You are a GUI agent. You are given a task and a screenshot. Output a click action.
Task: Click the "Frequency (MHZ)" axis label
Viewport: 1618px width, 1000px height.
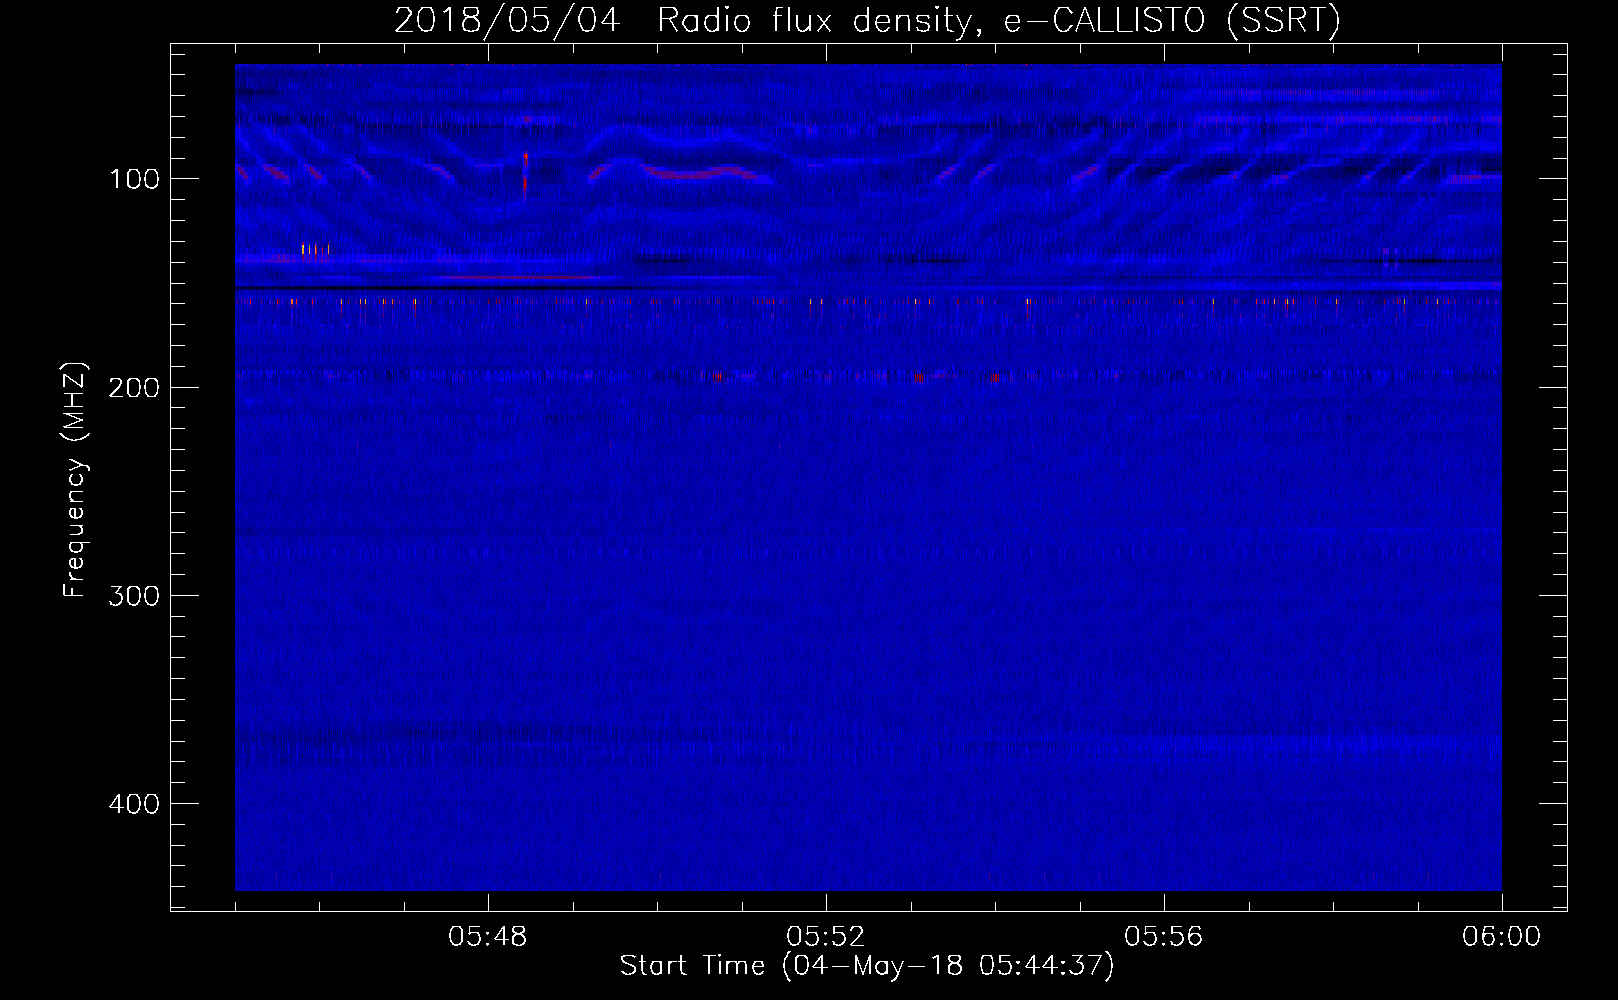(75, 480)
